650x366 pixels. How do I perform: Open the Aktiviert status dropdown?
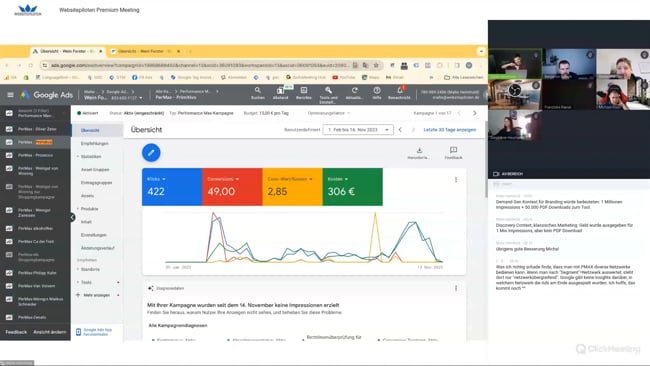click(87, 113)
